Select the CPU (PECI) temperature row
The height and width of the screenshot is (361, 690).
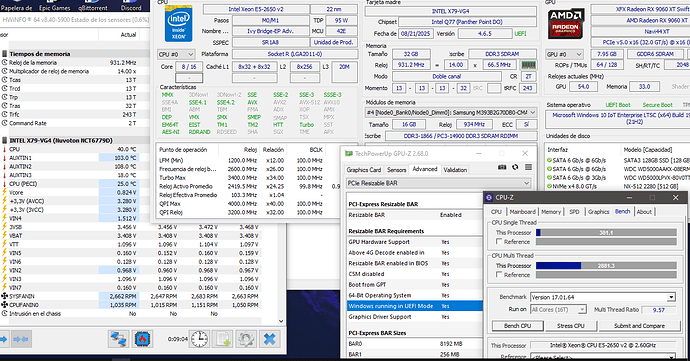70,184
